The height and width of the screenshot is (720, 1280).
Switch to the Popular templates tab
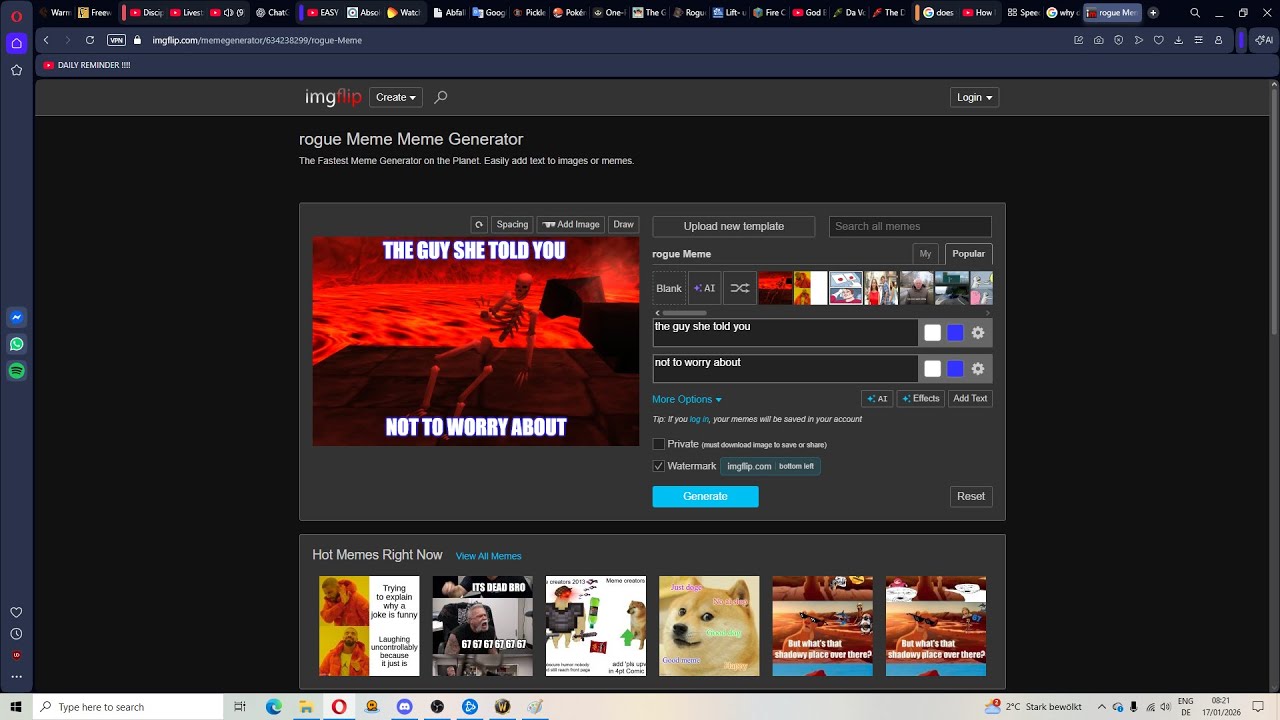click(x=968, y=254)
